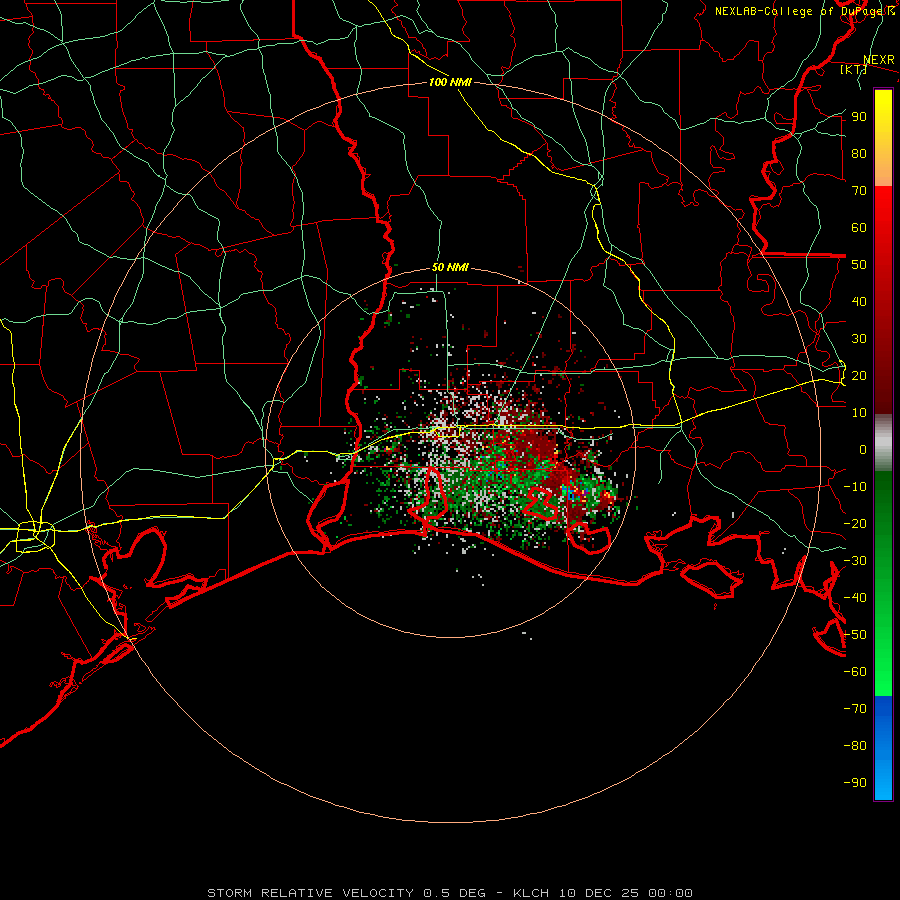Click the 100 NMI range ring label
900x900 pixels.
(x=450, y=82)
